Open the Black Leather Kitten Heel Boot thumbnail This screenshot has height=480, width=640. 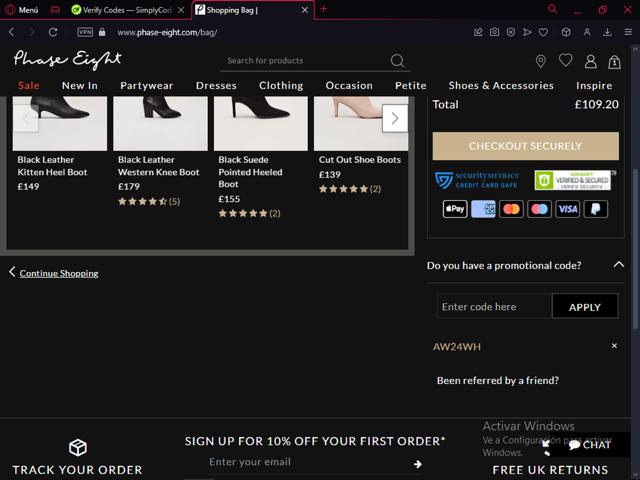tap(60, 123)
